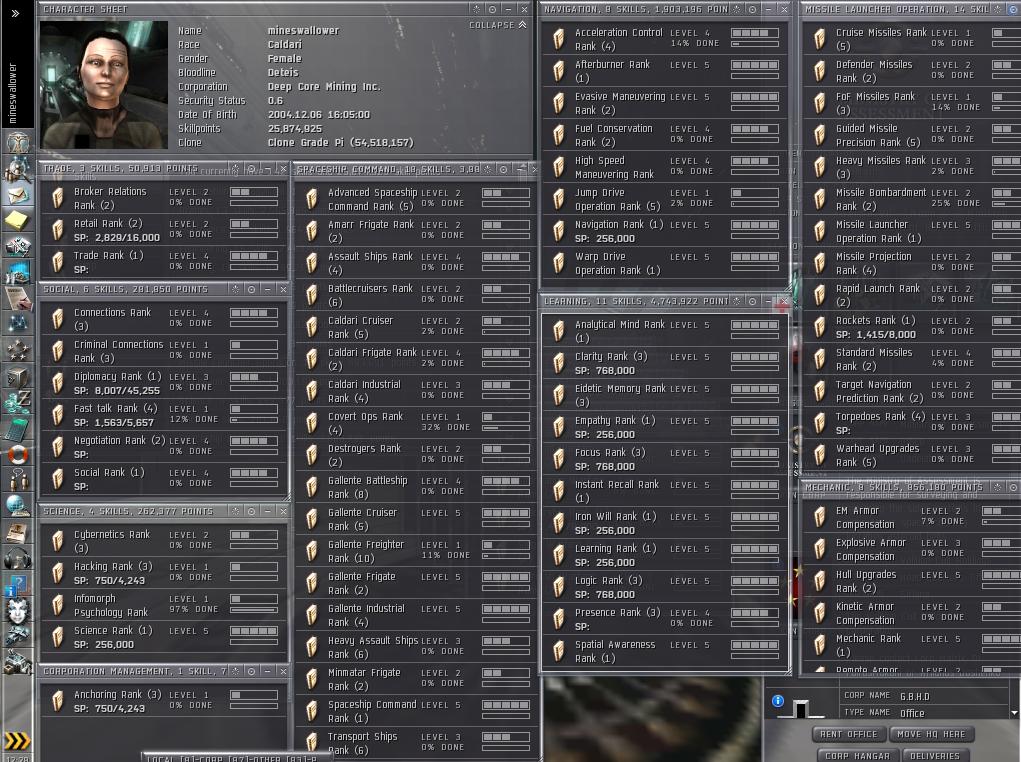Image resolution: width=1021 pixels, height=762 pixels.
Task: Select the Heavy Assault Ships skill row
Action: [415, 647]
